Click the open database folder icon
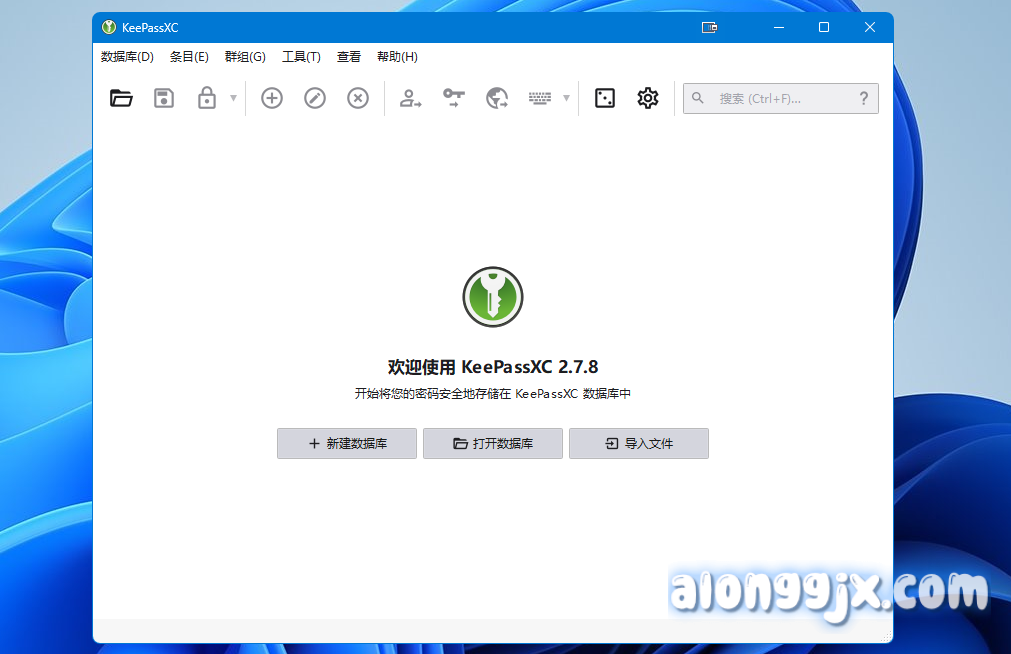This screenshot has width=1011, height=654. [x=121, y=98]
